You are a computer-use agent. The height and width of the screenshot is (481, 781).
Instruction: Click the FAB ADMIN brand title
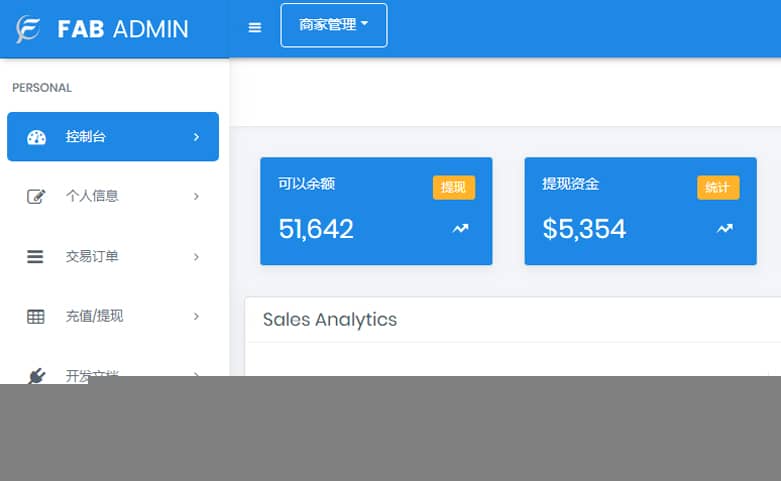tap(123, 29)
